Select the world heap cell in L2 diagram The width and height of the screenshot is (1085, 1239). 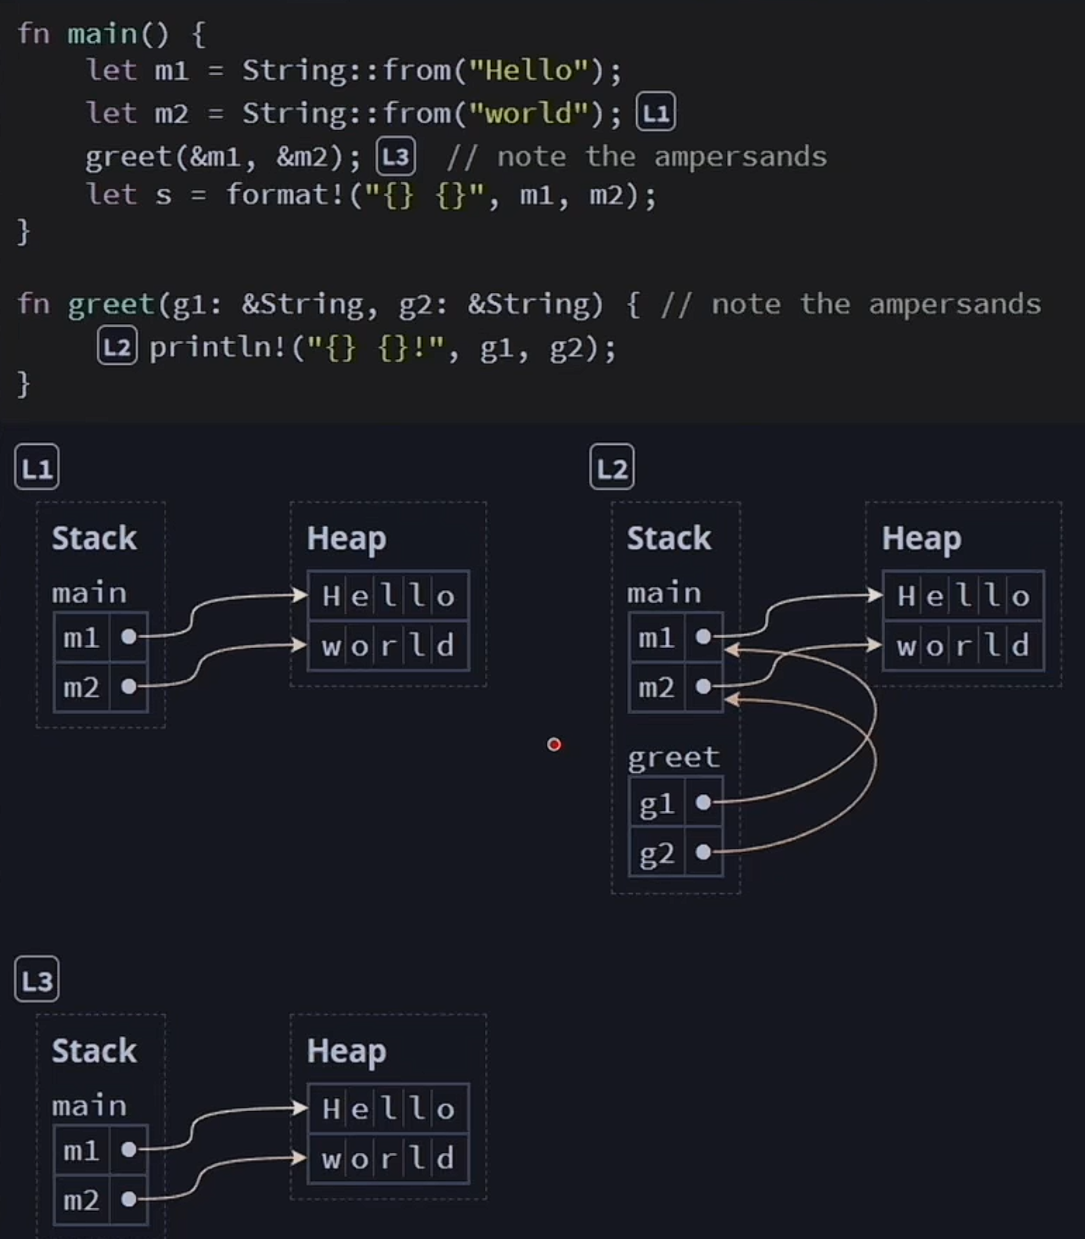point(963,645)
